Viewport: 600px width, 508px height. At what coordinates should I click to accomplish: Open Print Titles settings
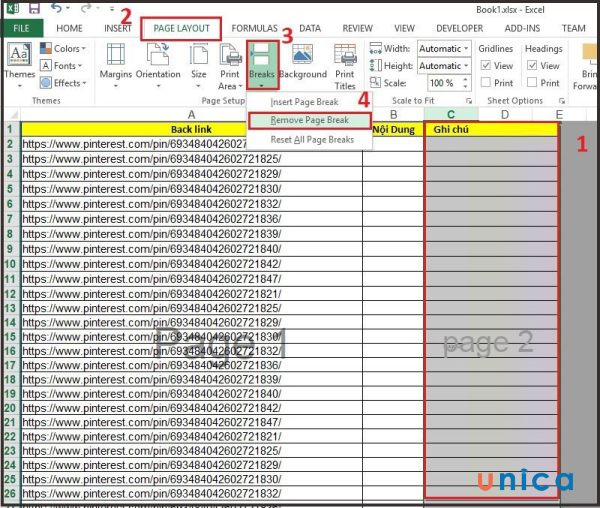tap(345, 67)
